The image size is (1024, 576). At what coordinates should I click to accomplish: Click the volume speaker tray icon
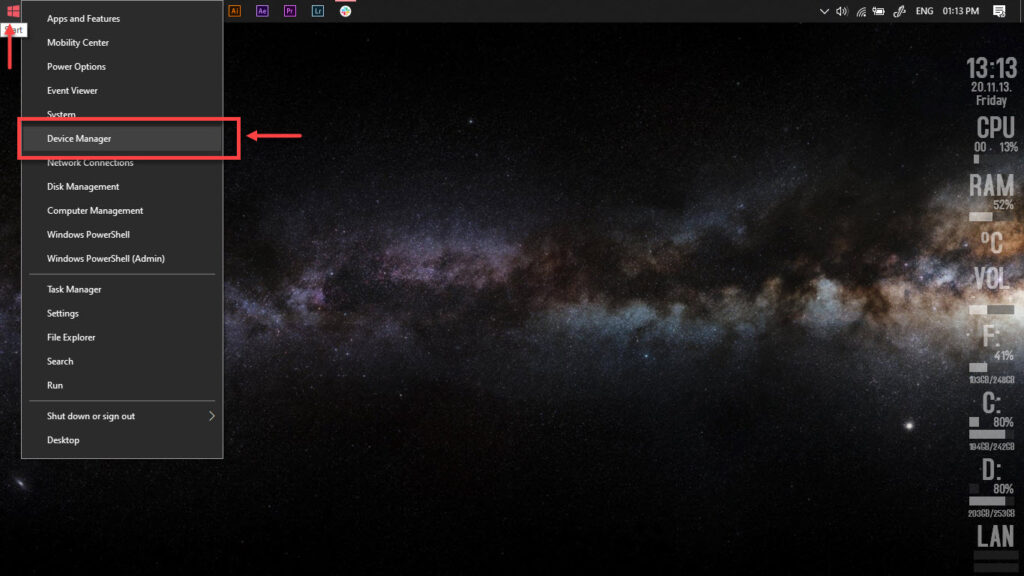point(842,11)
